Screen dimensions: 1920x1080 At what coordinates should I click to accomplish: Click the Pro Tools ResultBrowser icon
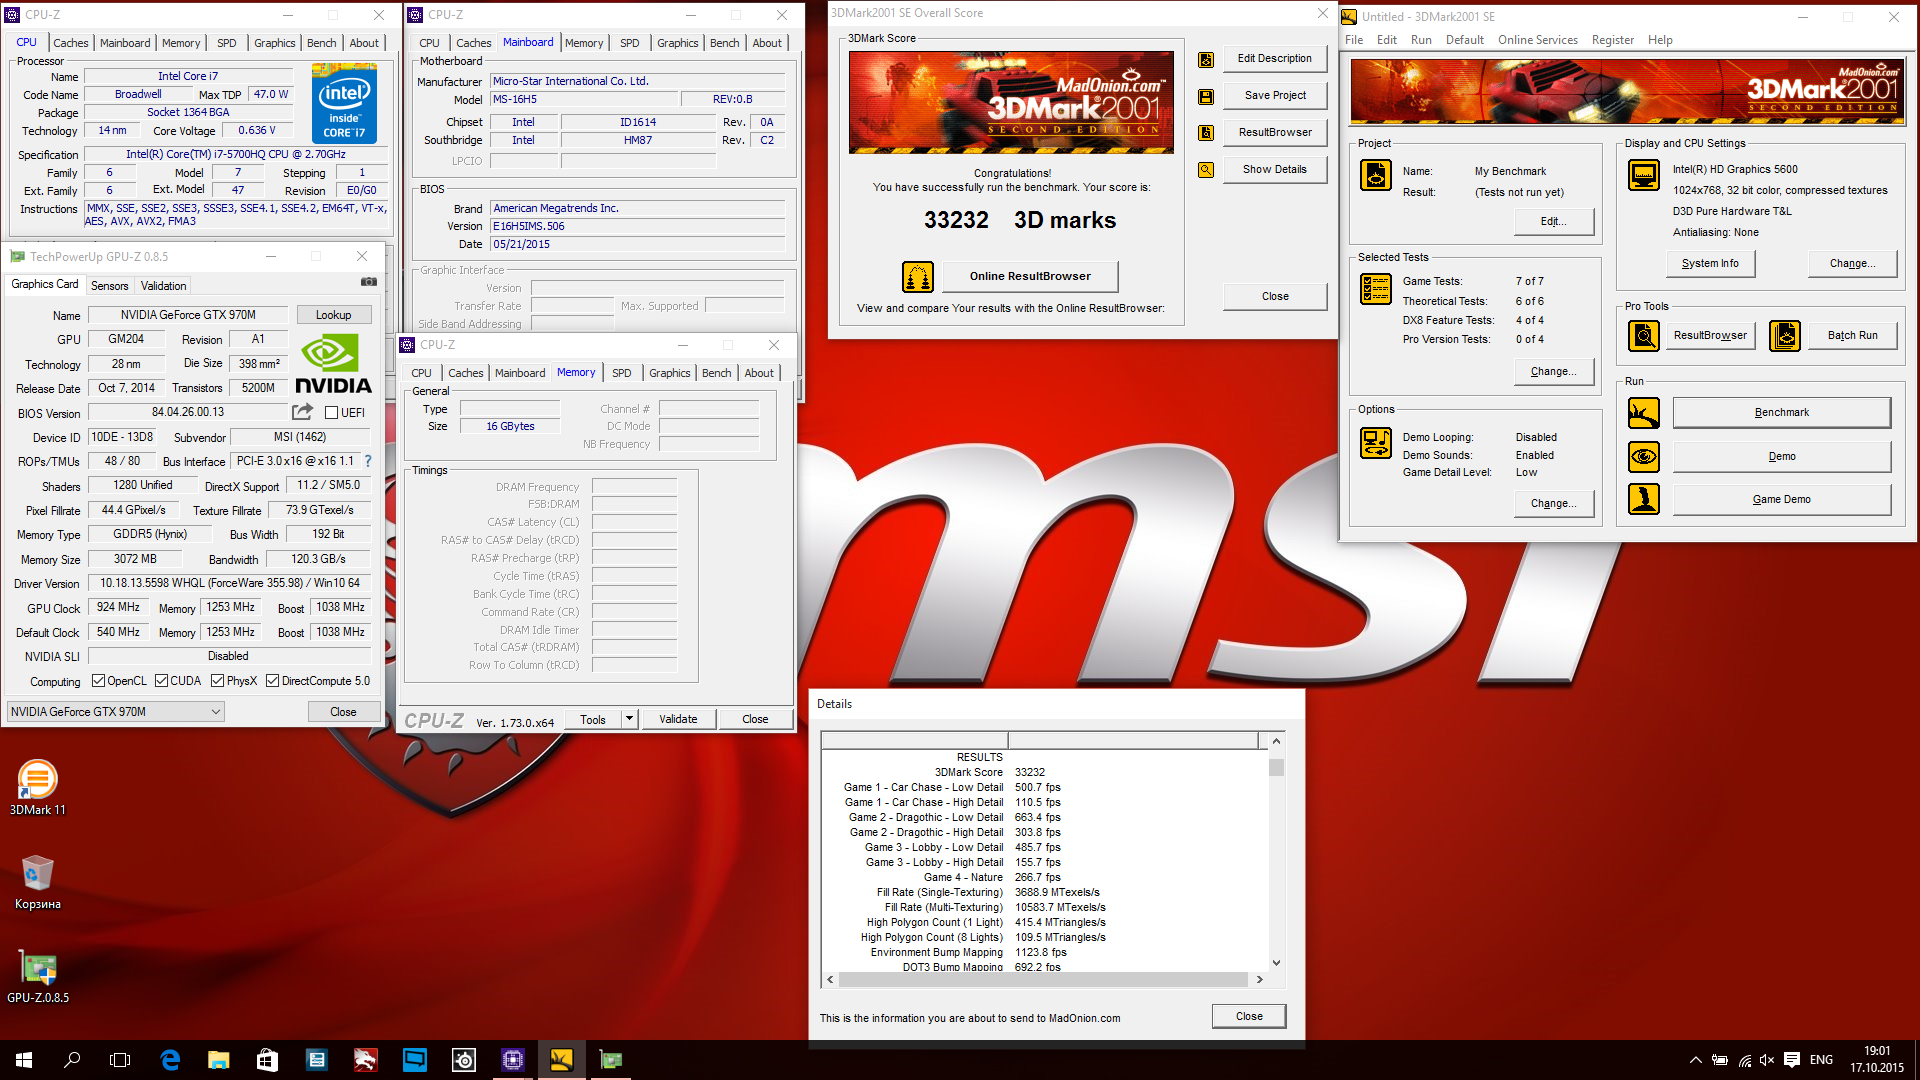pyautogui.click(x=1644, y=336)
